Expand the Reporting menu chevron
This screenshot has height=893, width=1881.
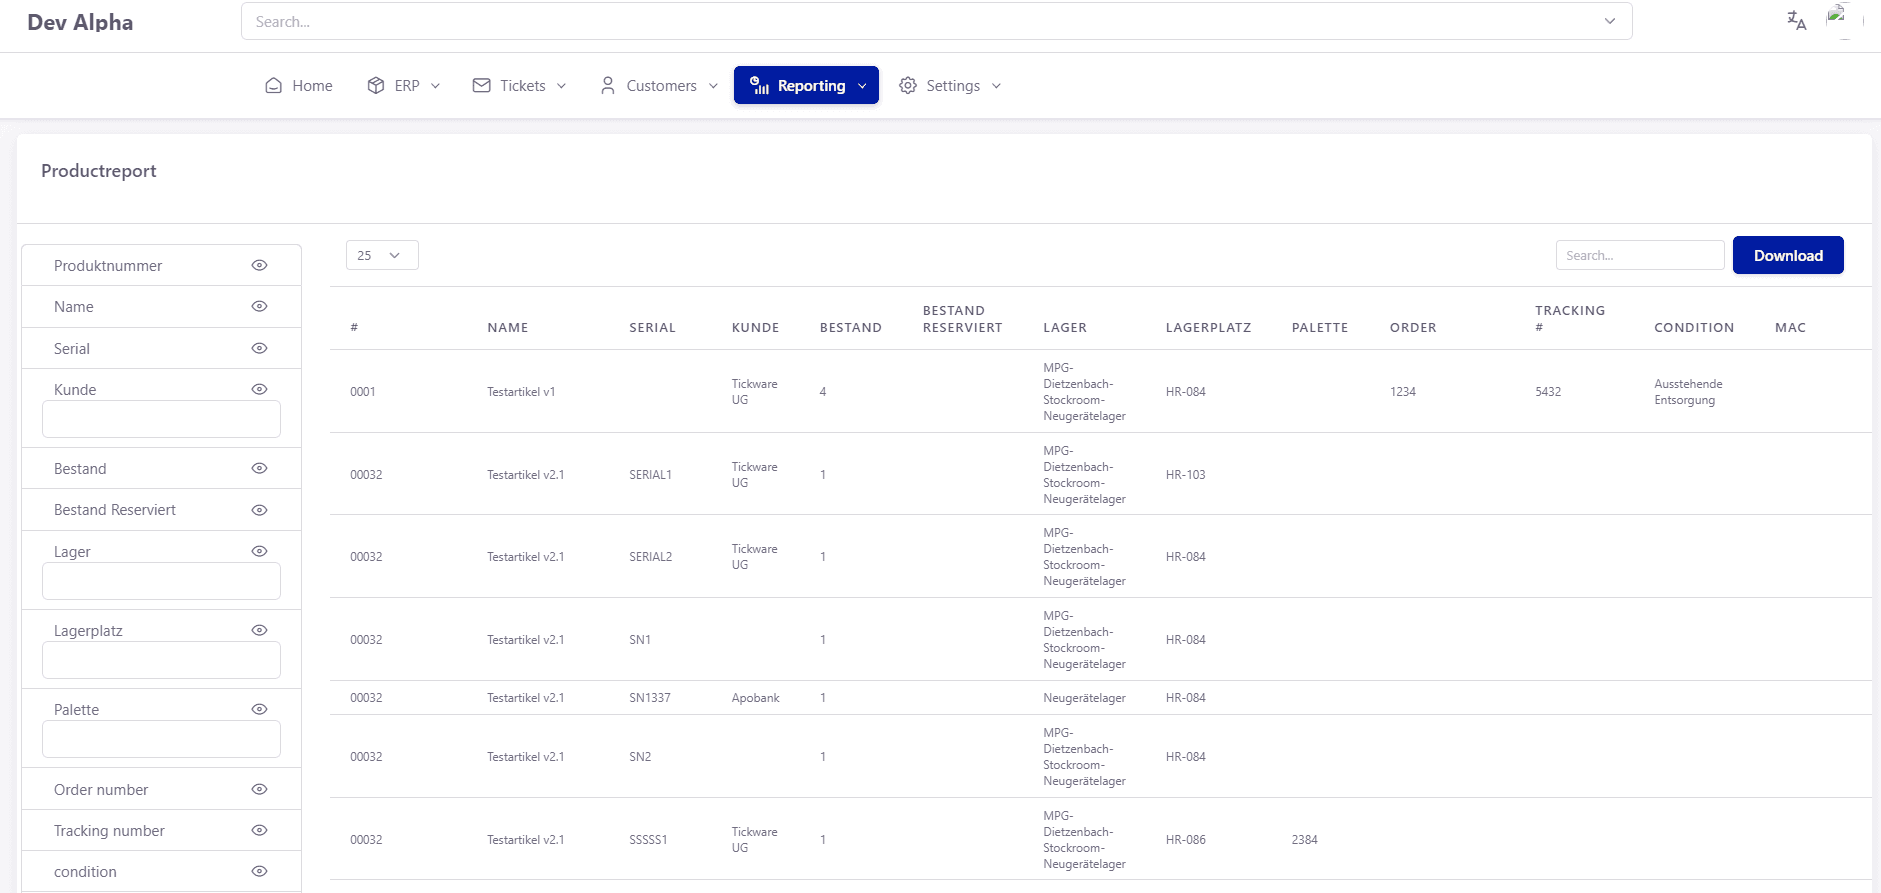pyautogui.click(x=862, y=86)
